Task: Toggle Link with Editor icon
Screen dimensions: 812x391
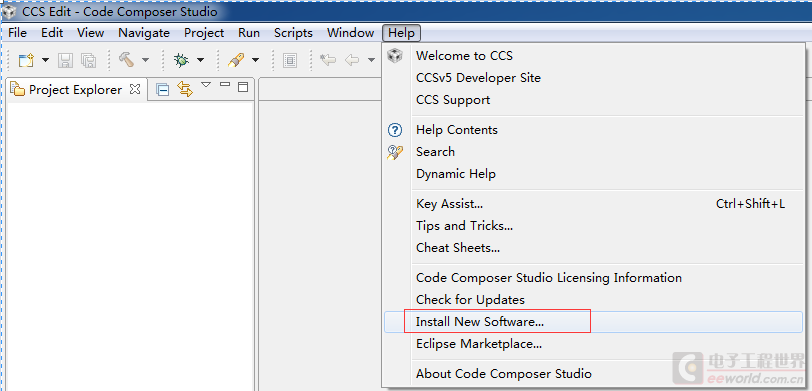Action: [x=185, y=89]
